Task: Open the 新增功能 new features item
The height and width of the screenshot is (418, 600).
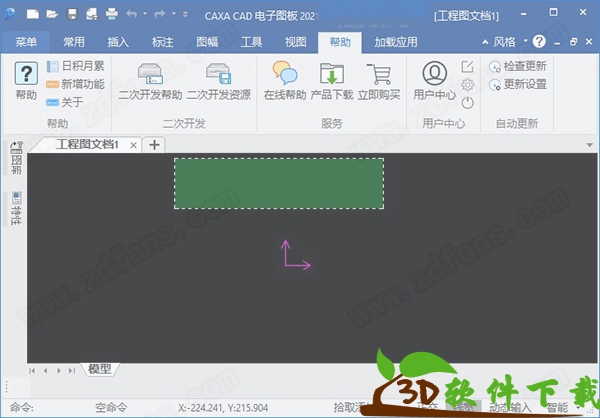Action: (75, 84)
